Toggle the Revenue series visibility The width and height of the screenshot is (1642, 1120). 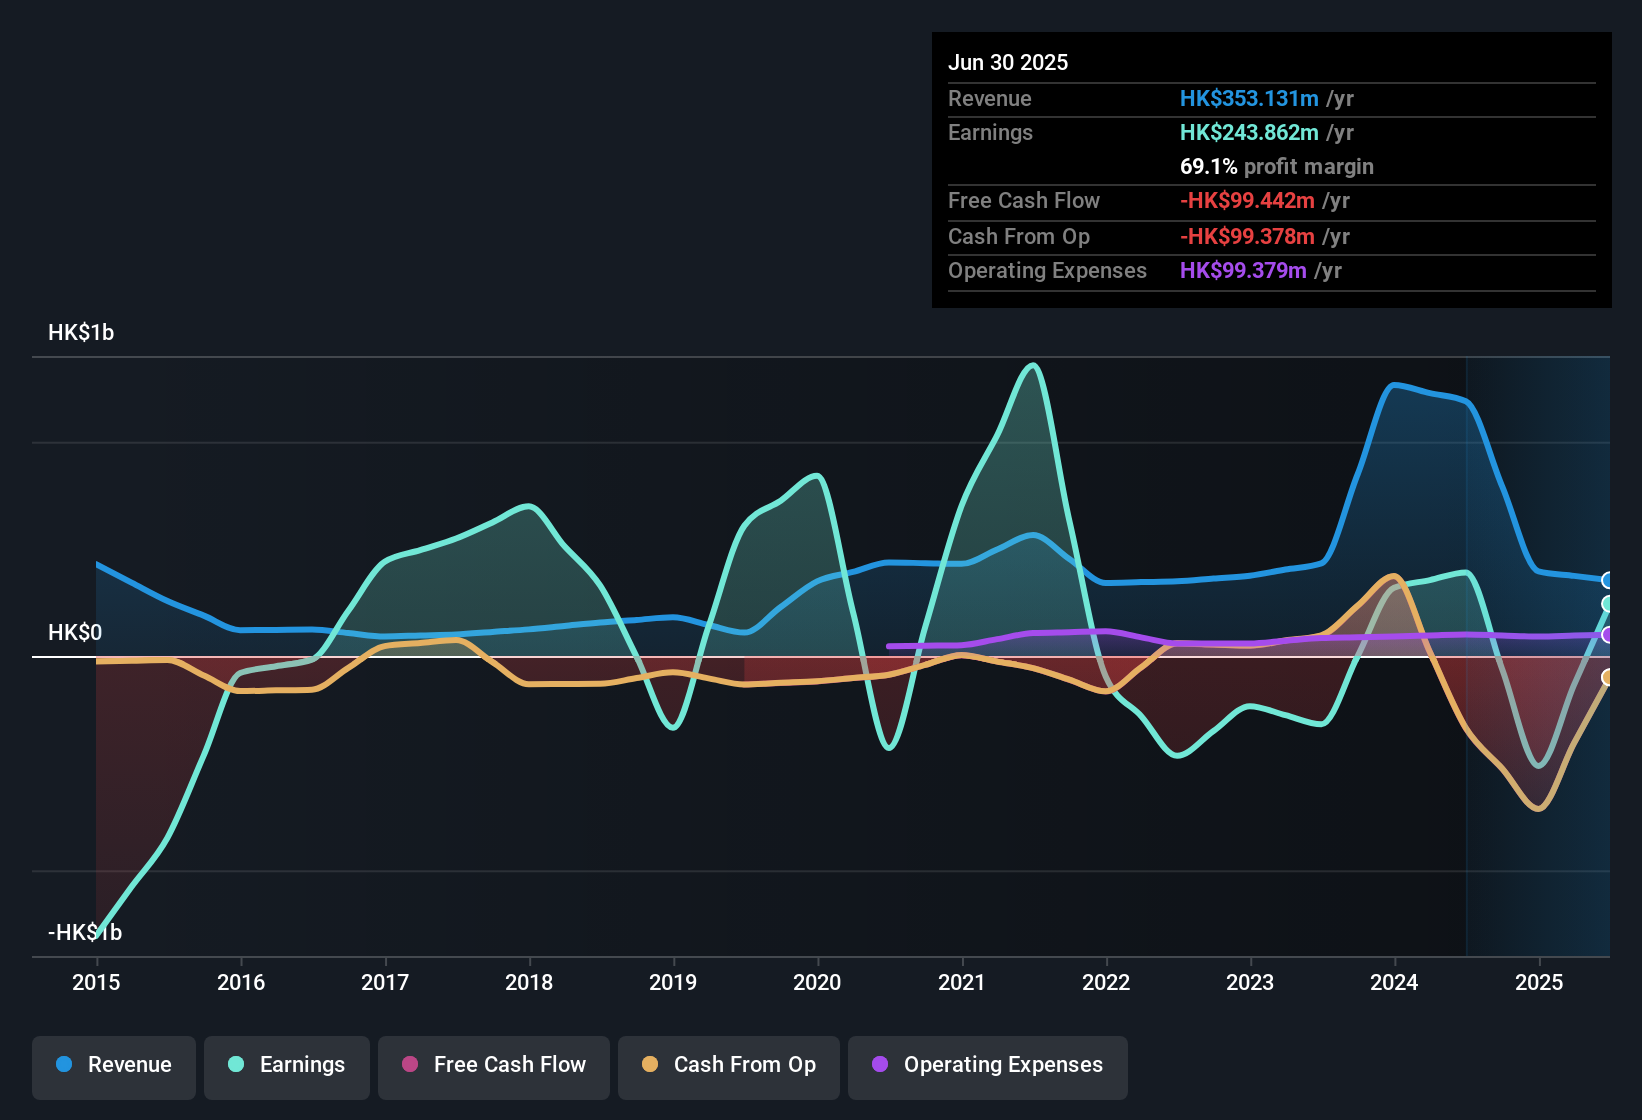pos(113,1066)
